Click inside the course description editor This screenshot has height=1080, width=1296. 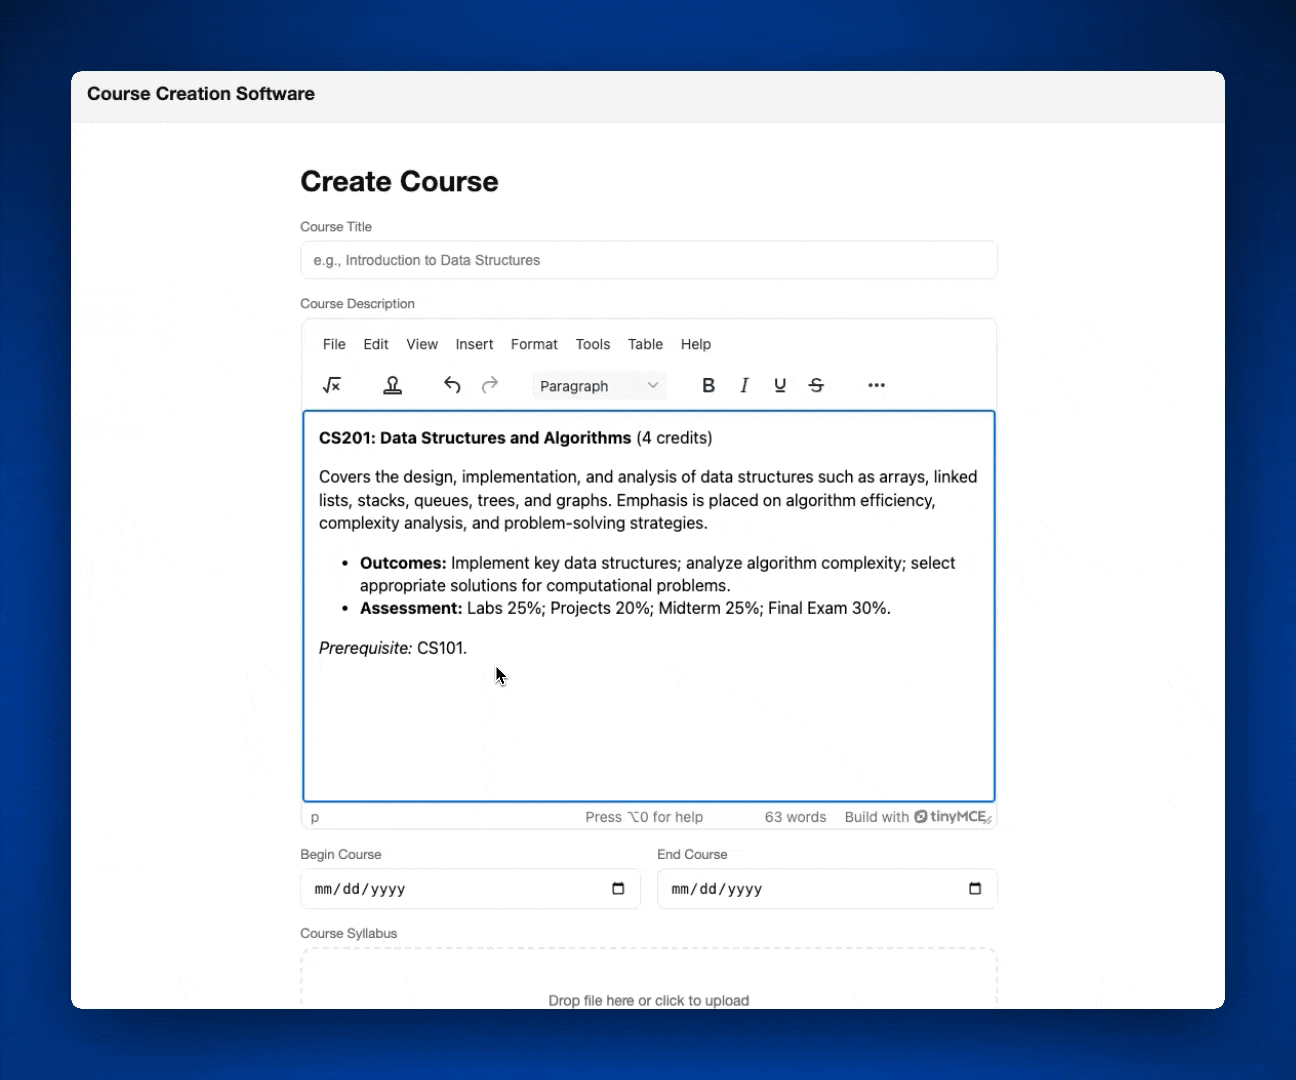648,700
